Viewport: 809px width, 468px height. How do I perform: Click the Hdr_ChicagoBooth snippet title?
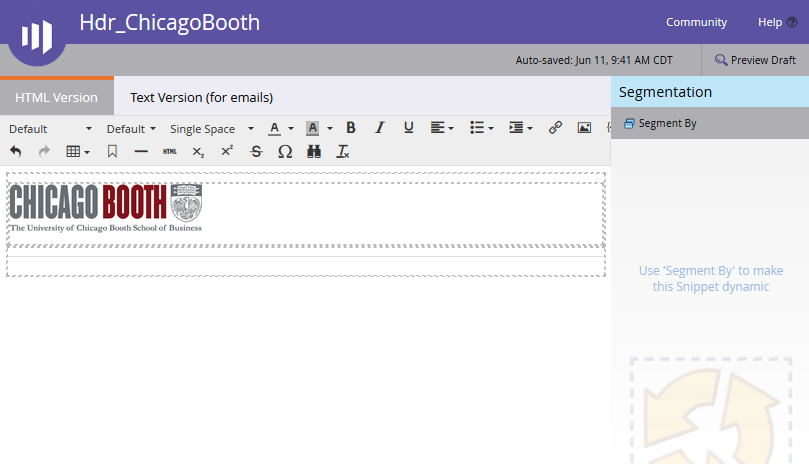169,23
